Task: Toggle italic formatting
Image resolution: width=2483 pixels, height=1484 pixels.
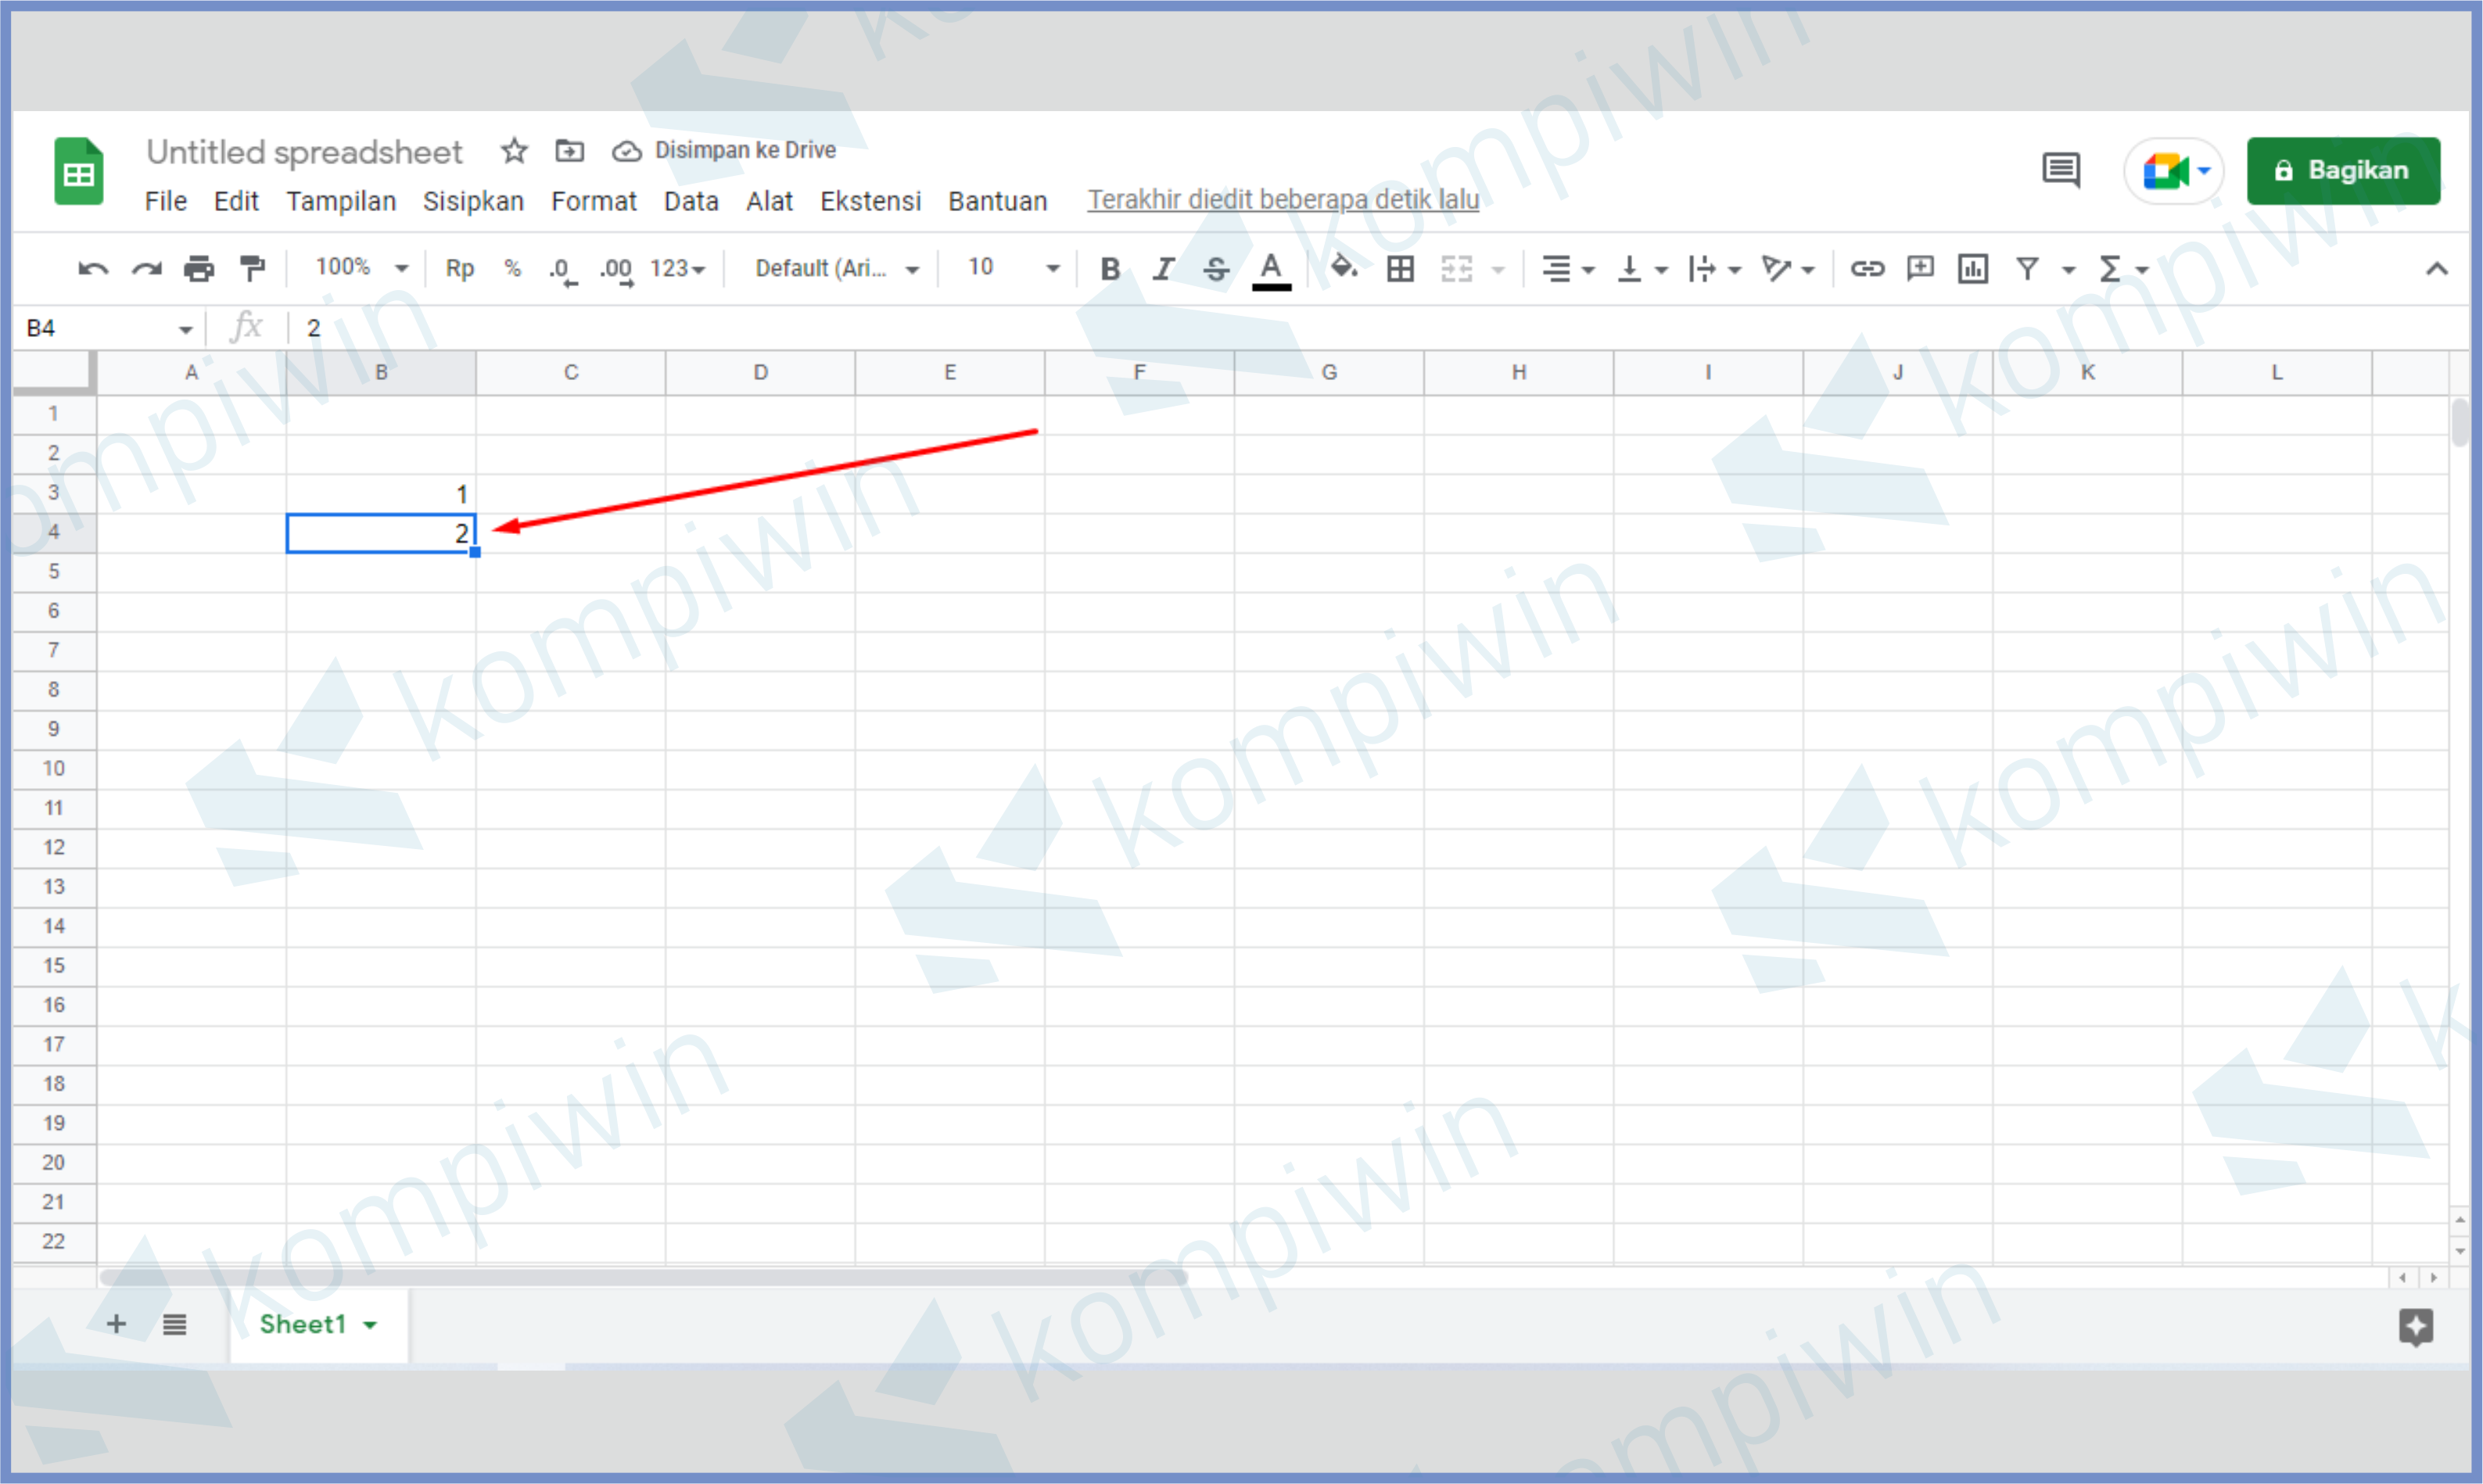Action: click(x=1162, y=268)
